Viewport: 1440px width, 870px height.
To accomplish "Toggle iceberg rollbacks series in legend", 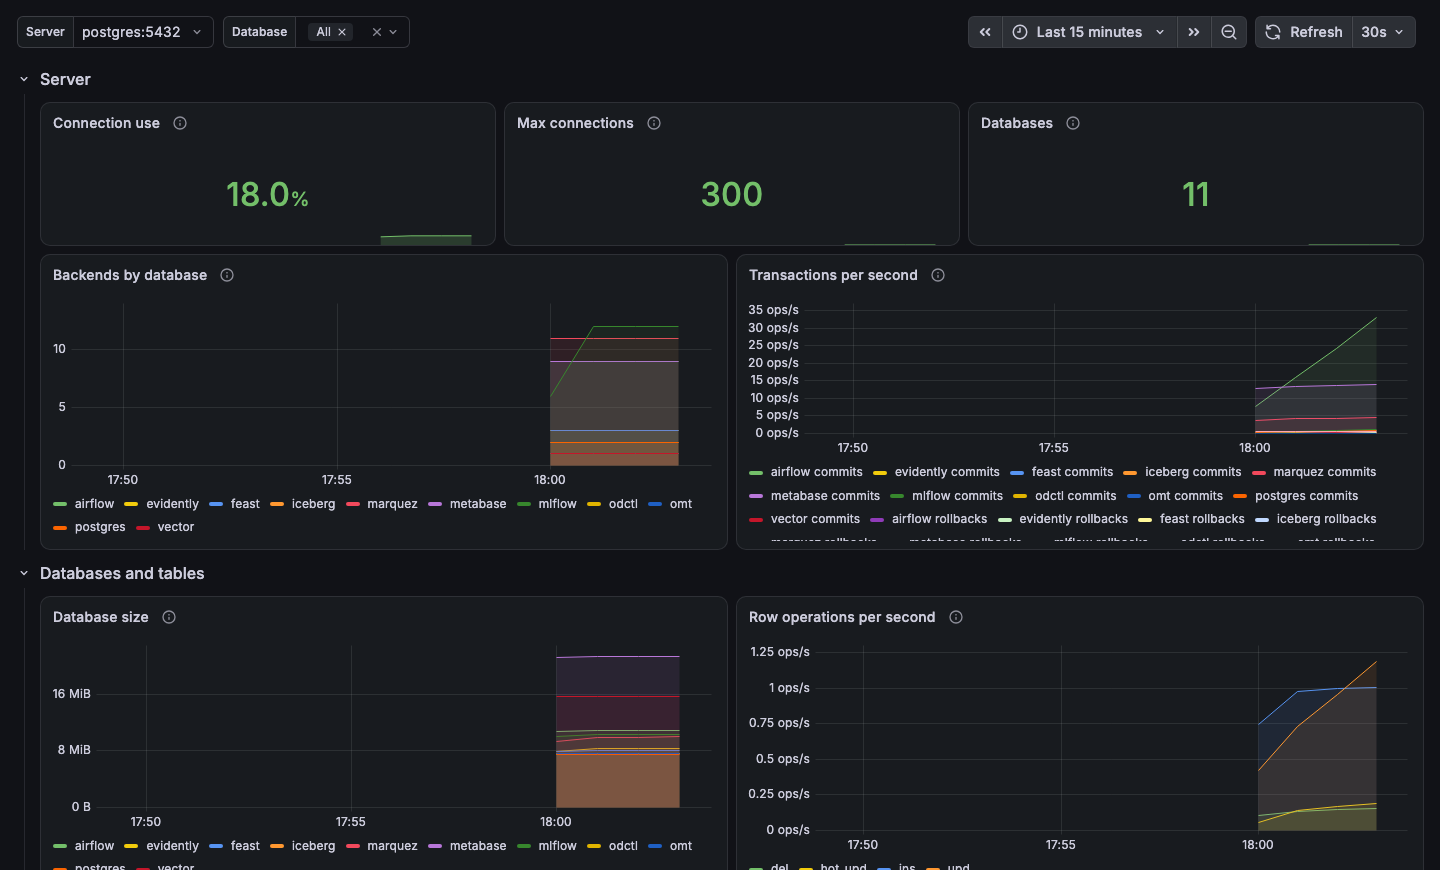I will click(x=1326, y=519).
